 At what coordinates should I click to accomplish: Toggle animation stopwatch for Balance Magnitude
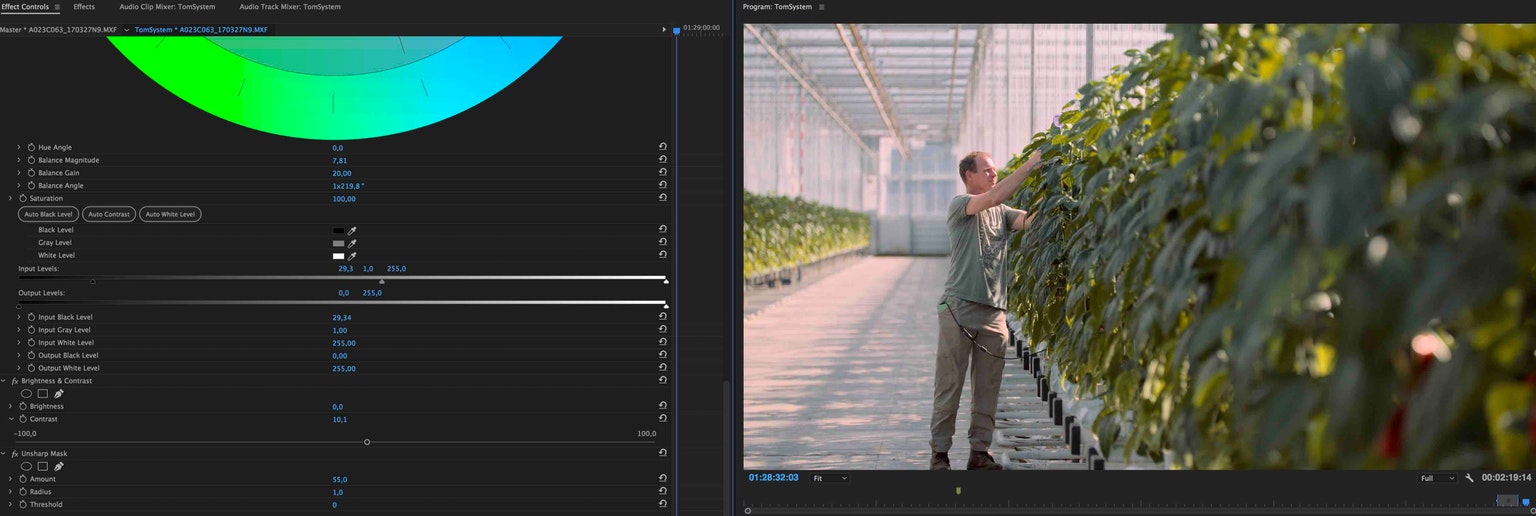[31, 160]
